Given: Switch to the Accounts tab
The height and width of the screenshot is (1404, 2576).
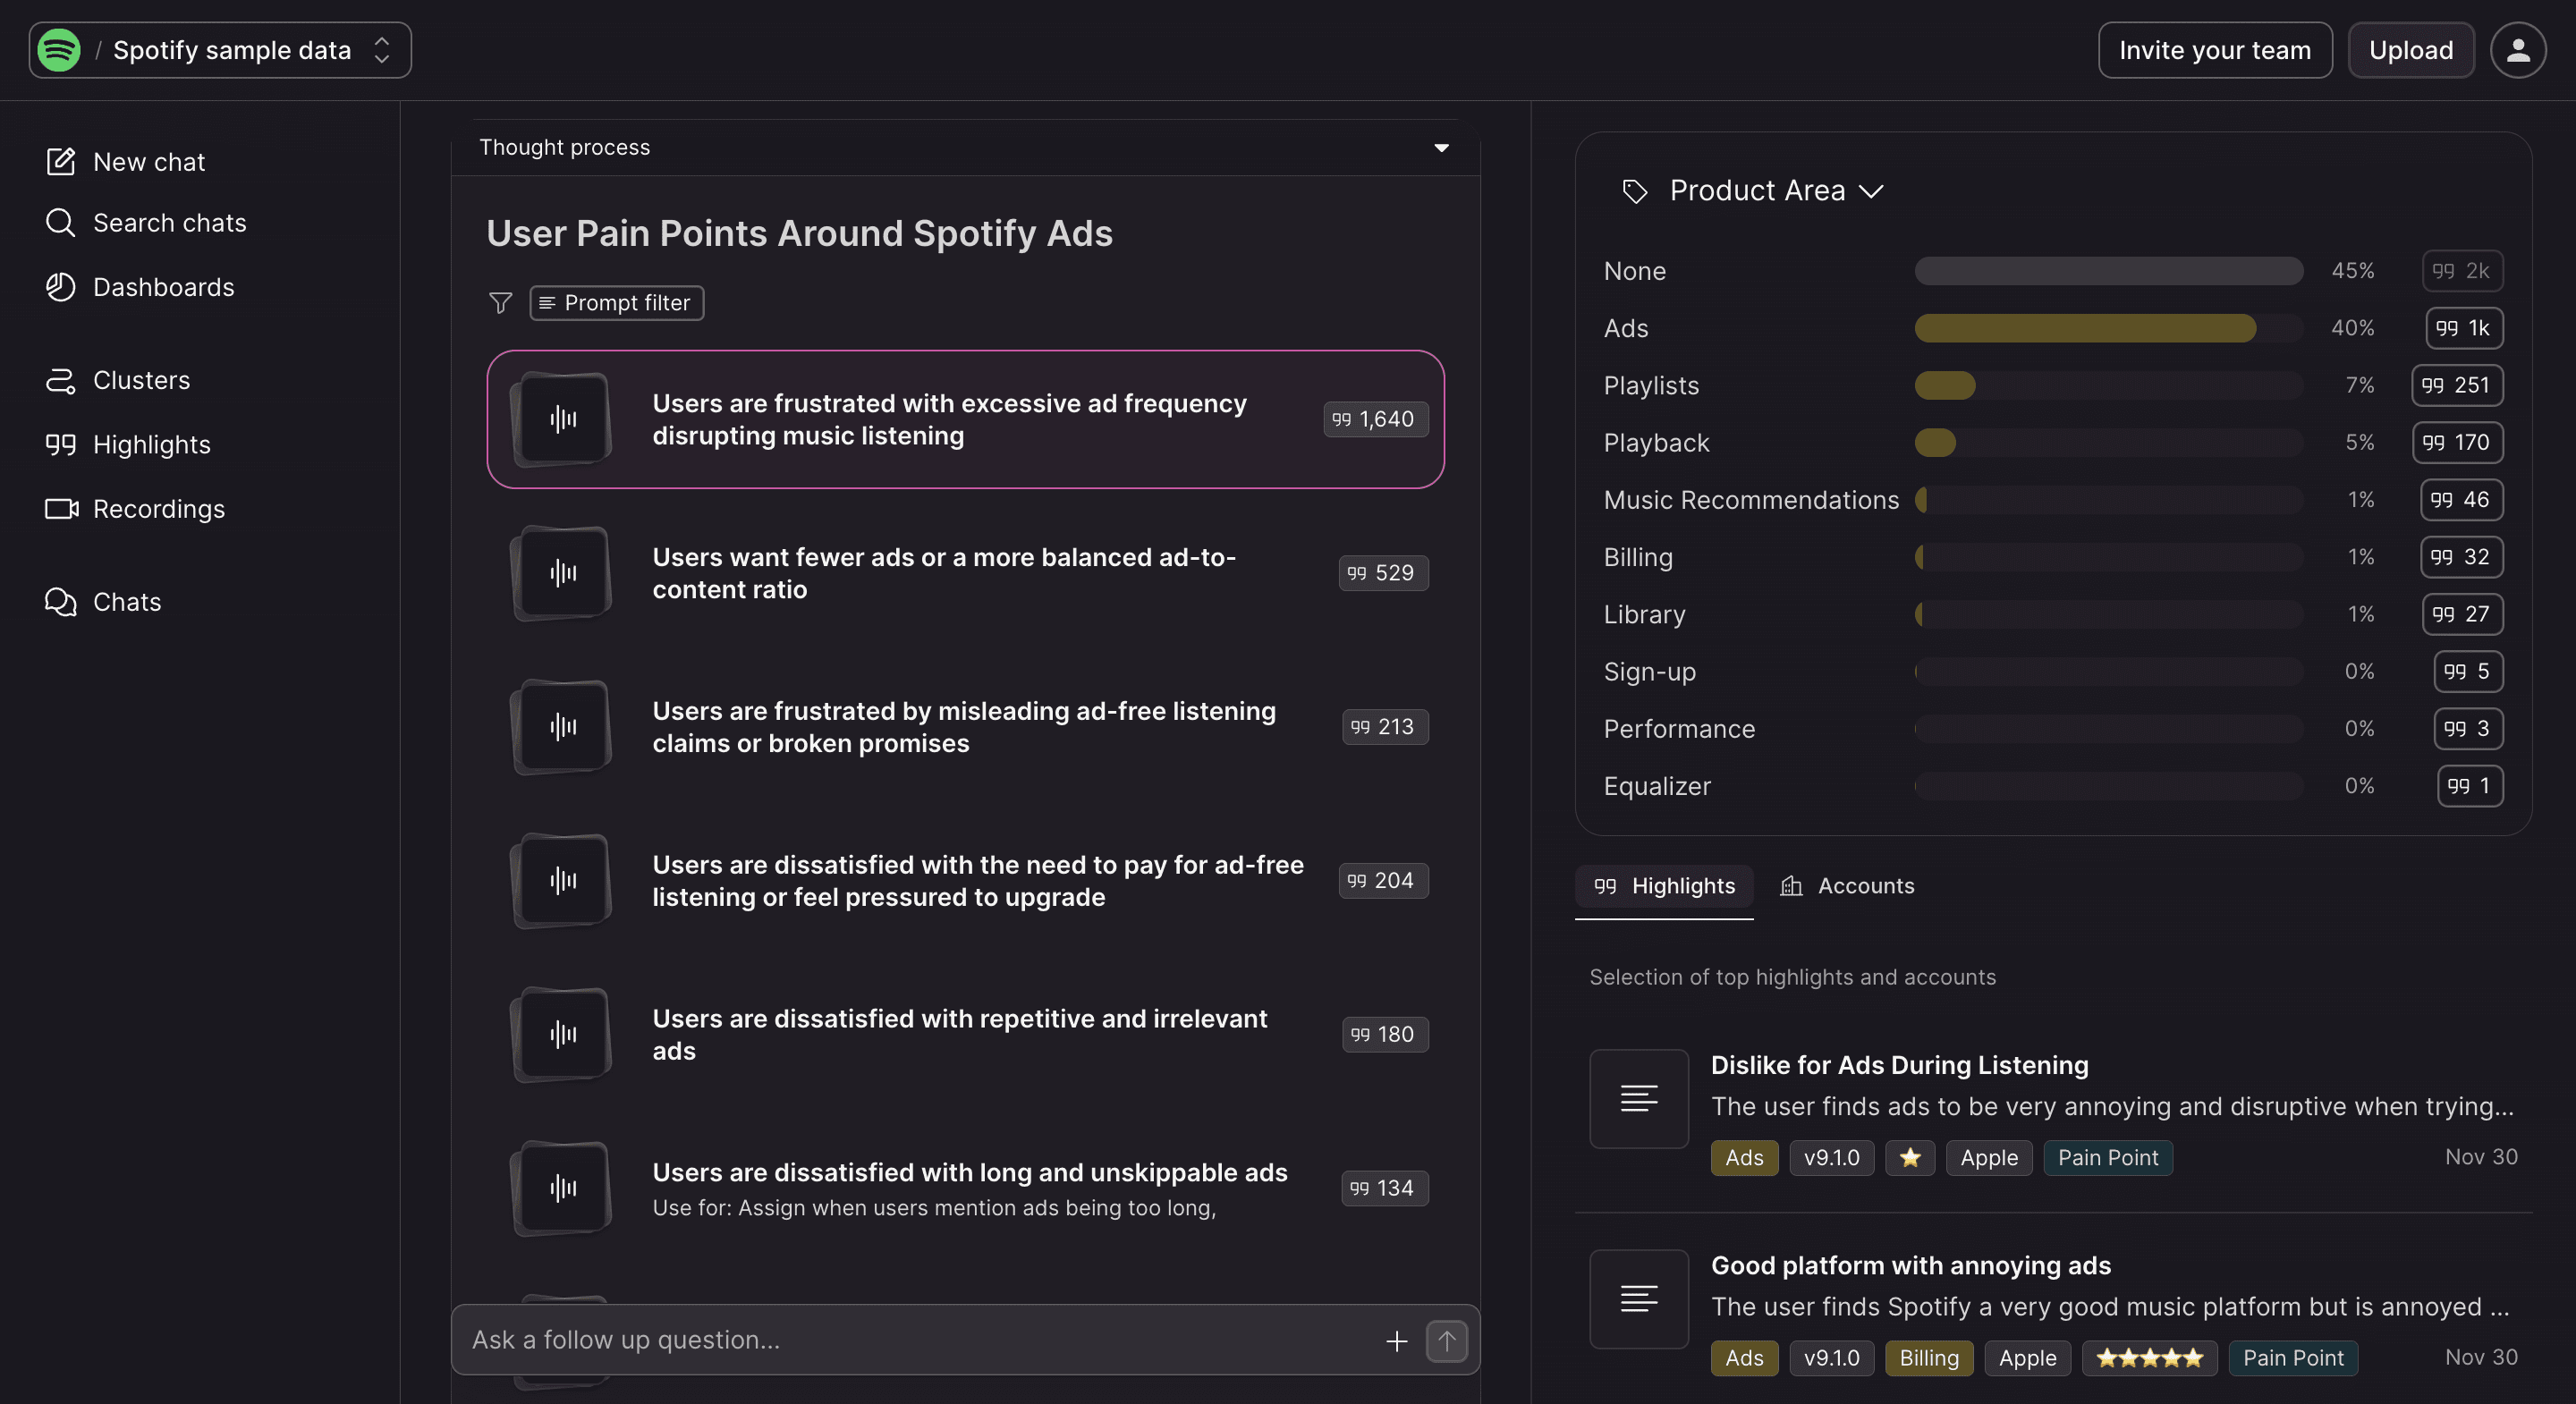Looking at the screenshot, I should (1846, 886).
